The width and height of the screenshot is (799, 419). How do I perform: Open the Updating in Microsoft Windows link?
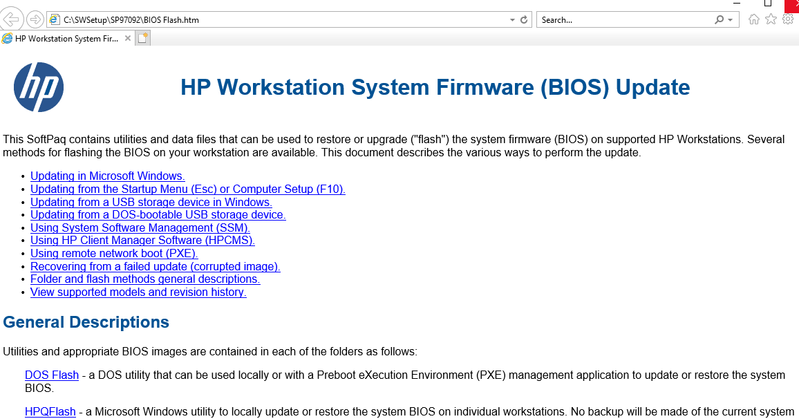point(108,176)
